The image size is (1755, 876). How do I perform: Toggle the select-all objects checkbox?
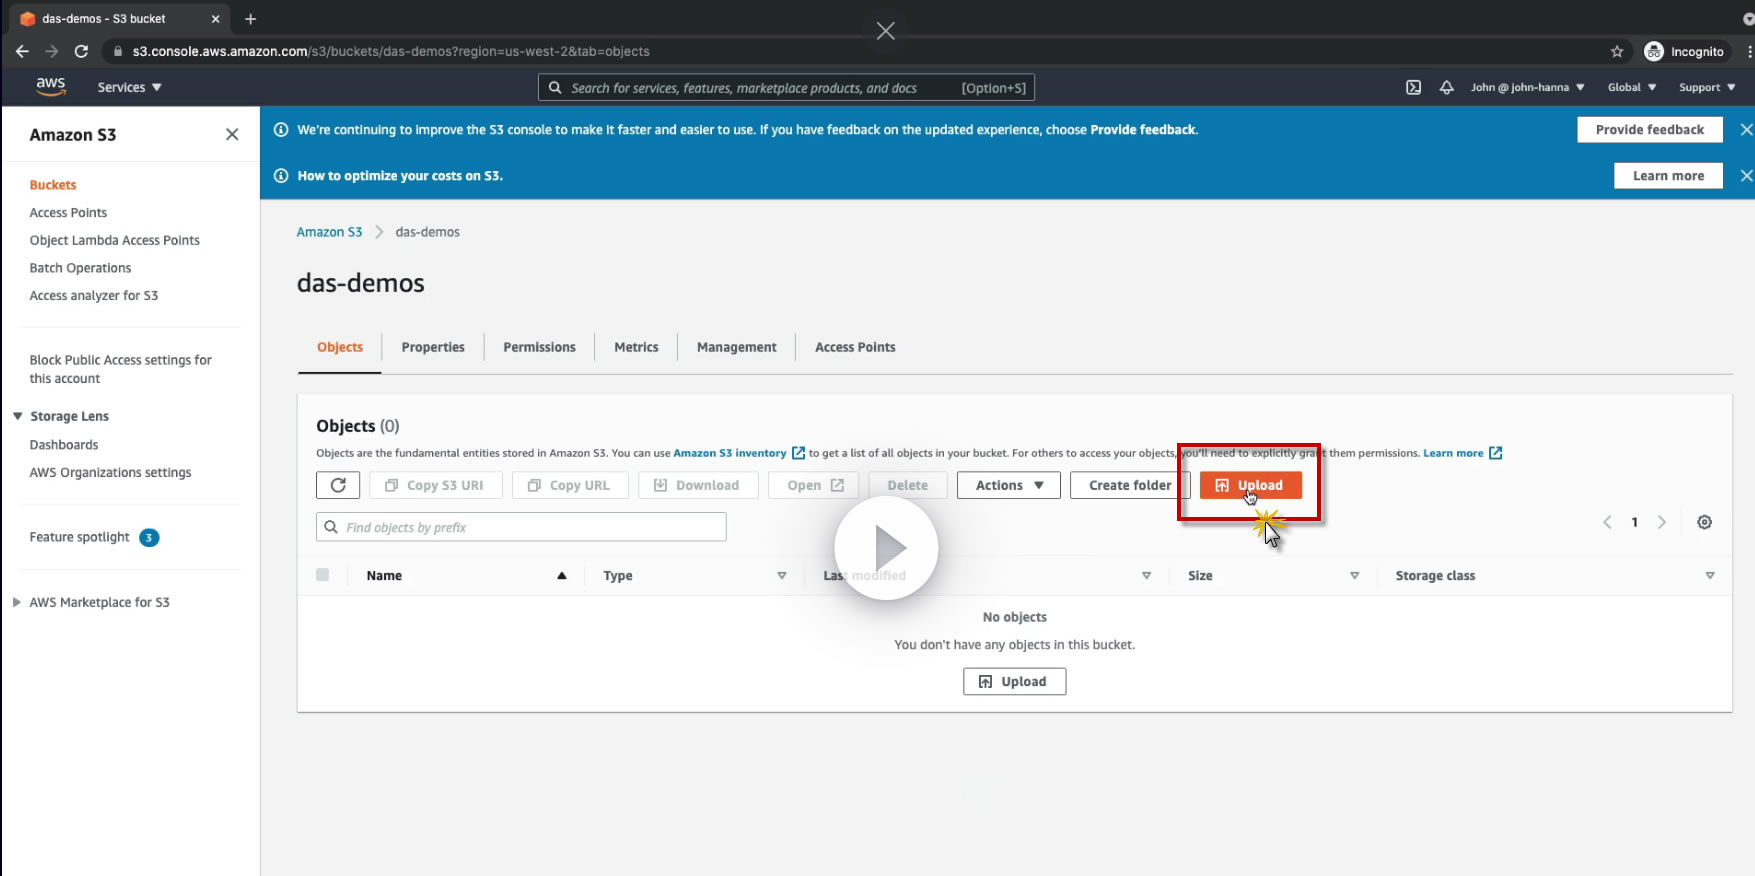point(322,575)
